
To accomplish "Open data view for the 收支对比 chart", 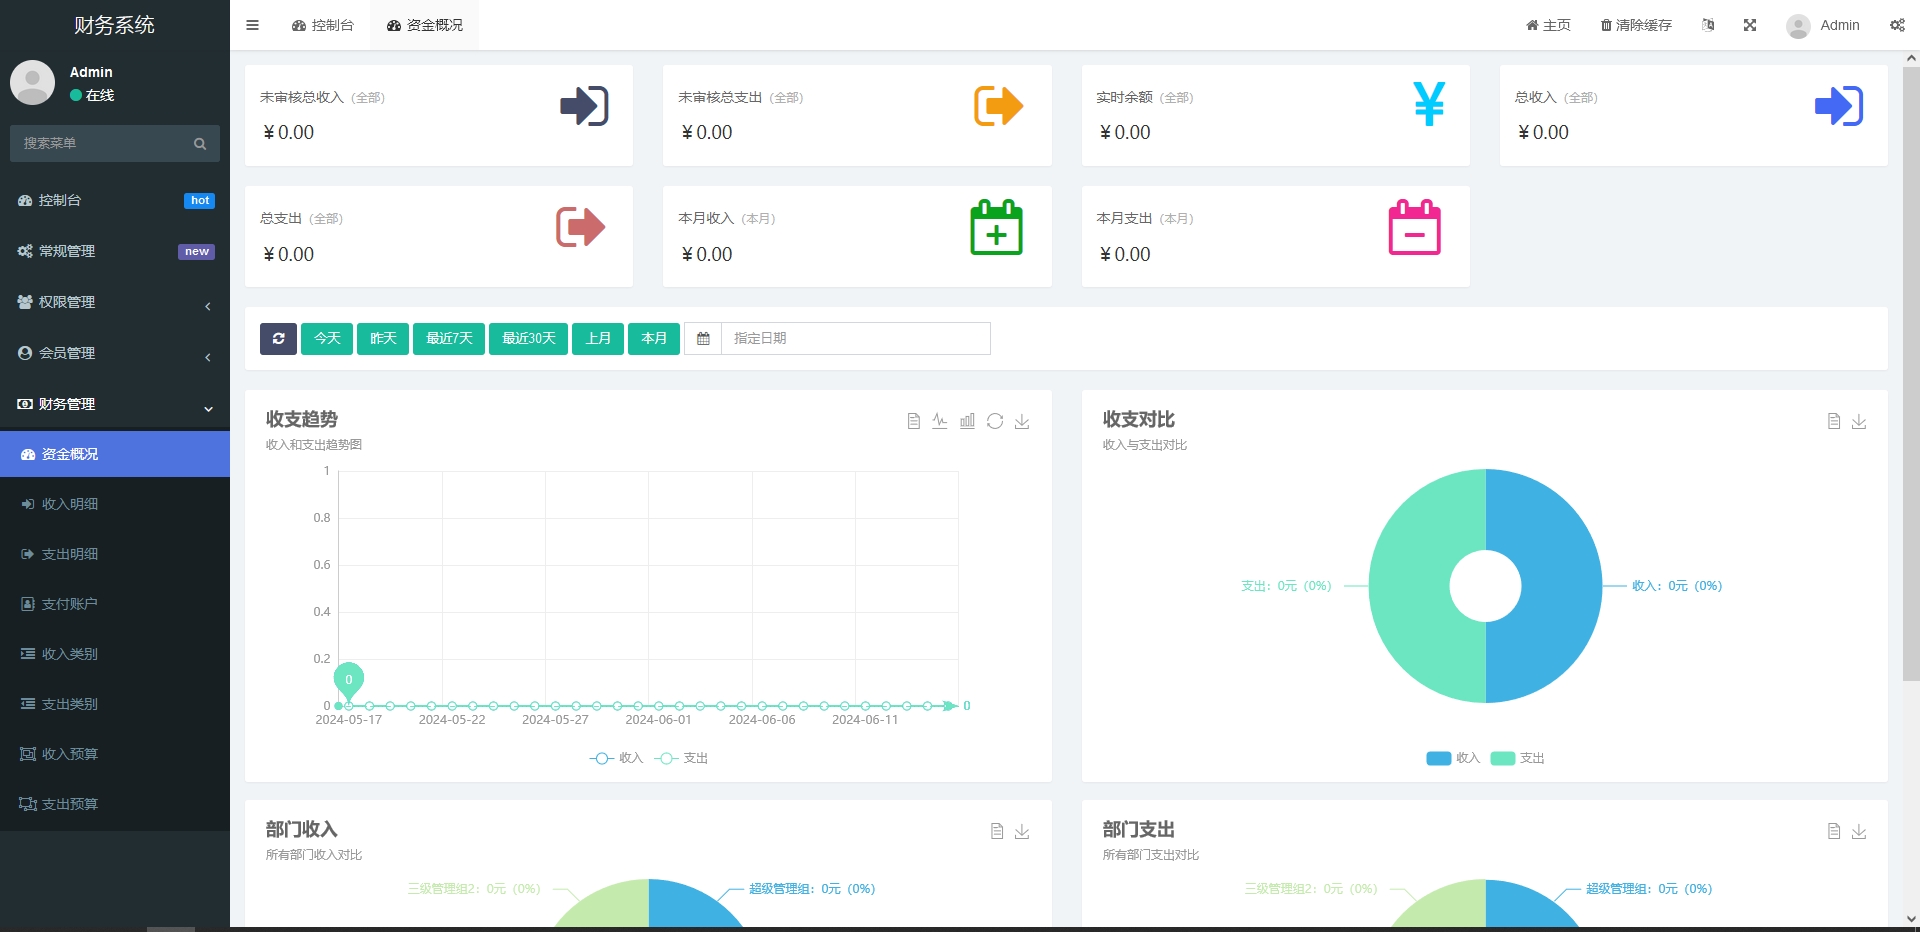I will 1834,422.
